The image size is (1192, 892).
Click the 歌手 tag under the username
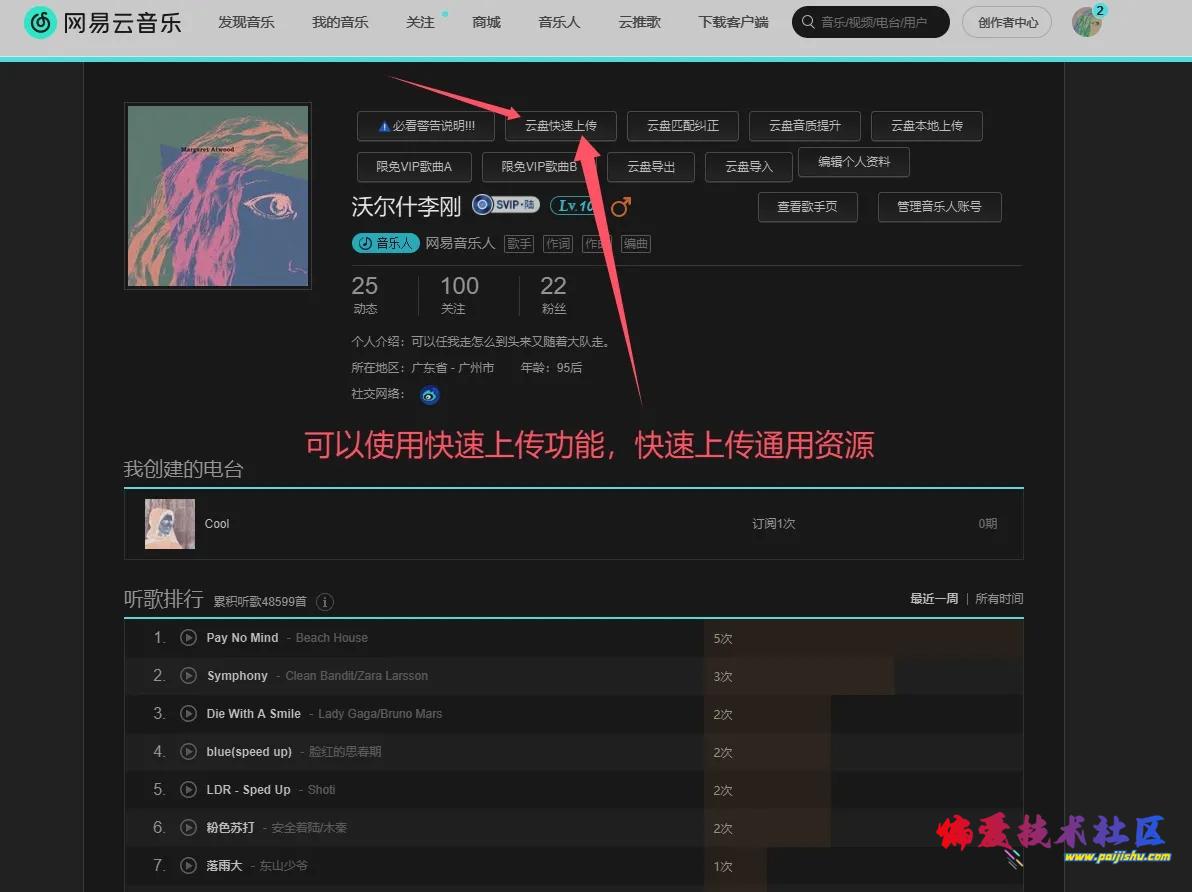pos(519,243)
